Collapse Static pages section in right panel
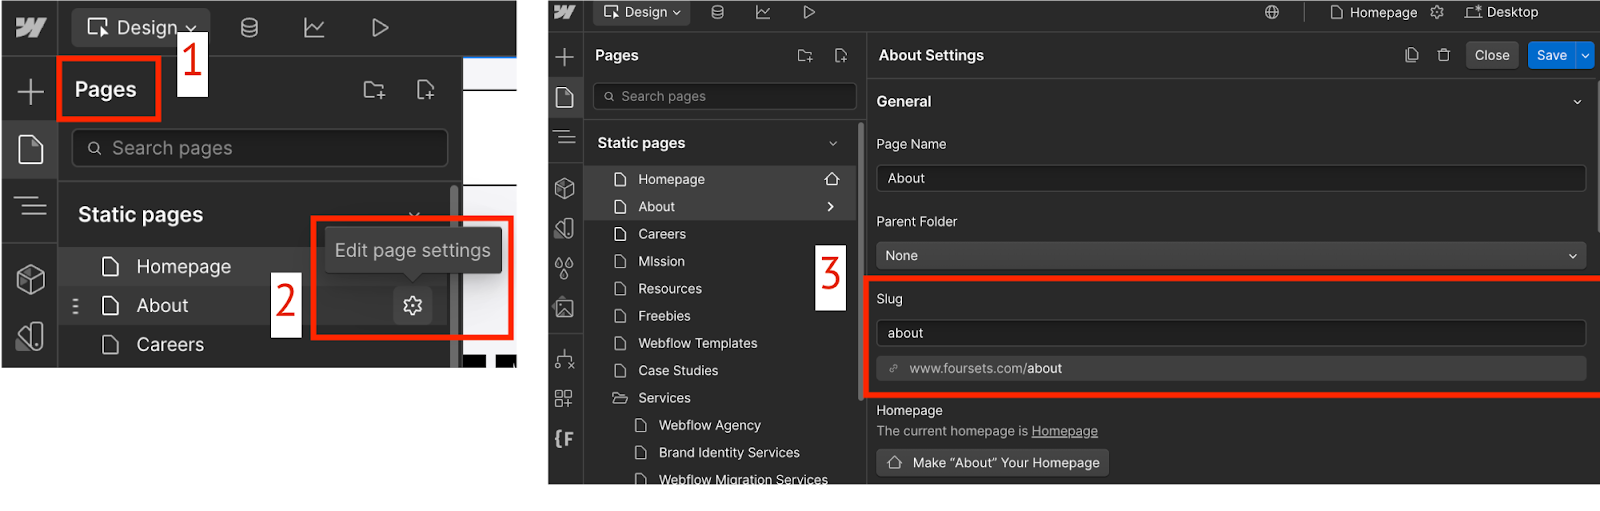Viewport: 1600px width, 511px height. [x=833, y=143]
